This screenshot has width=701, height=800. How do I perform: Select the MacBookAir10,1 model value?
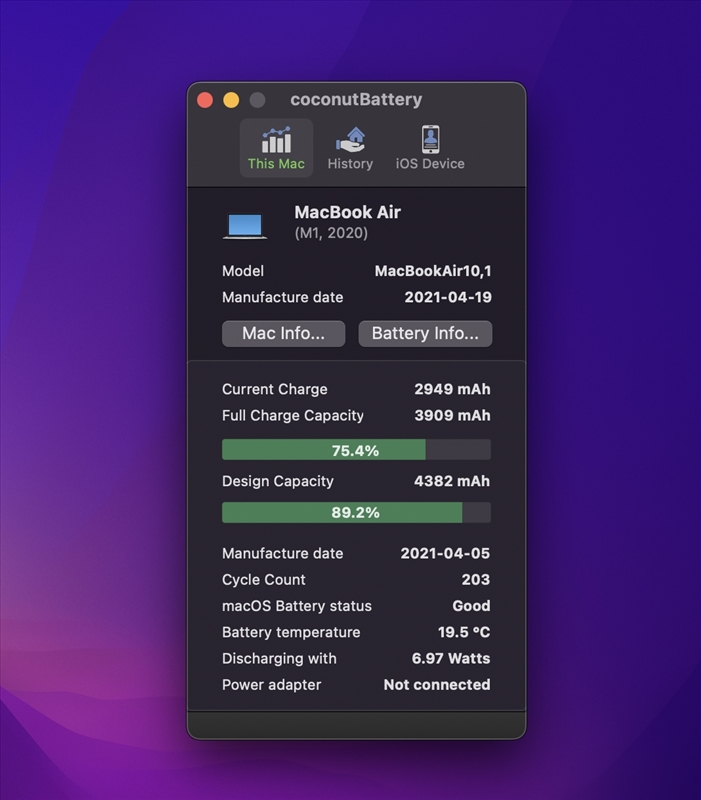coord(433,271)
